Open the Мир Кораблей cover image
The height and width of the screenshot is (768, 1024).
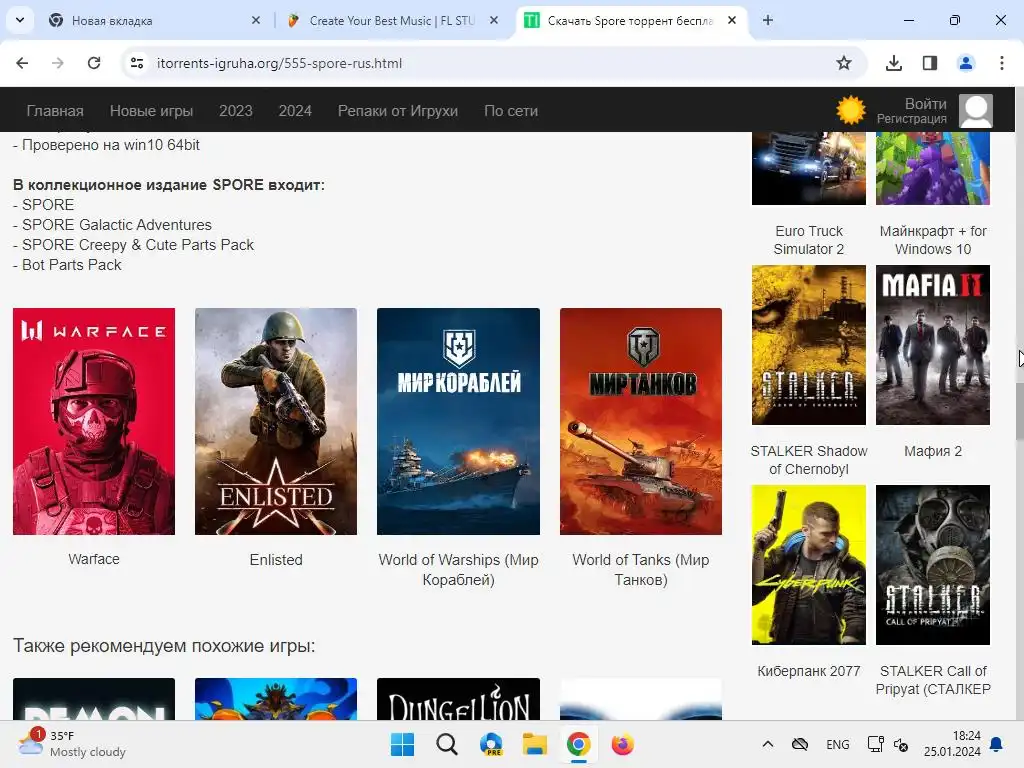click(458, 421)
